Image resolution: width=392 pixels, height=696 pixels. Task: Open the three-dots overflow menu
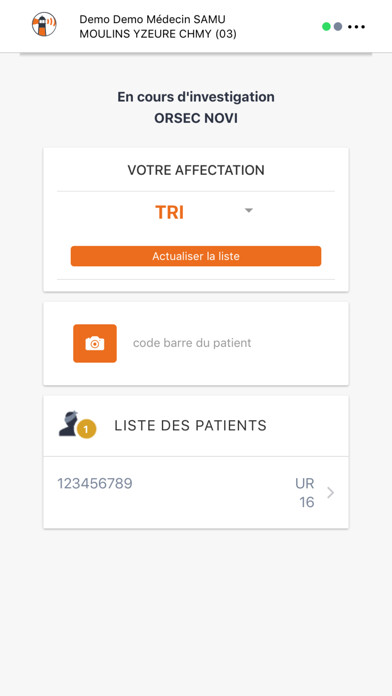pyautogui.click(x=356, y=27)
